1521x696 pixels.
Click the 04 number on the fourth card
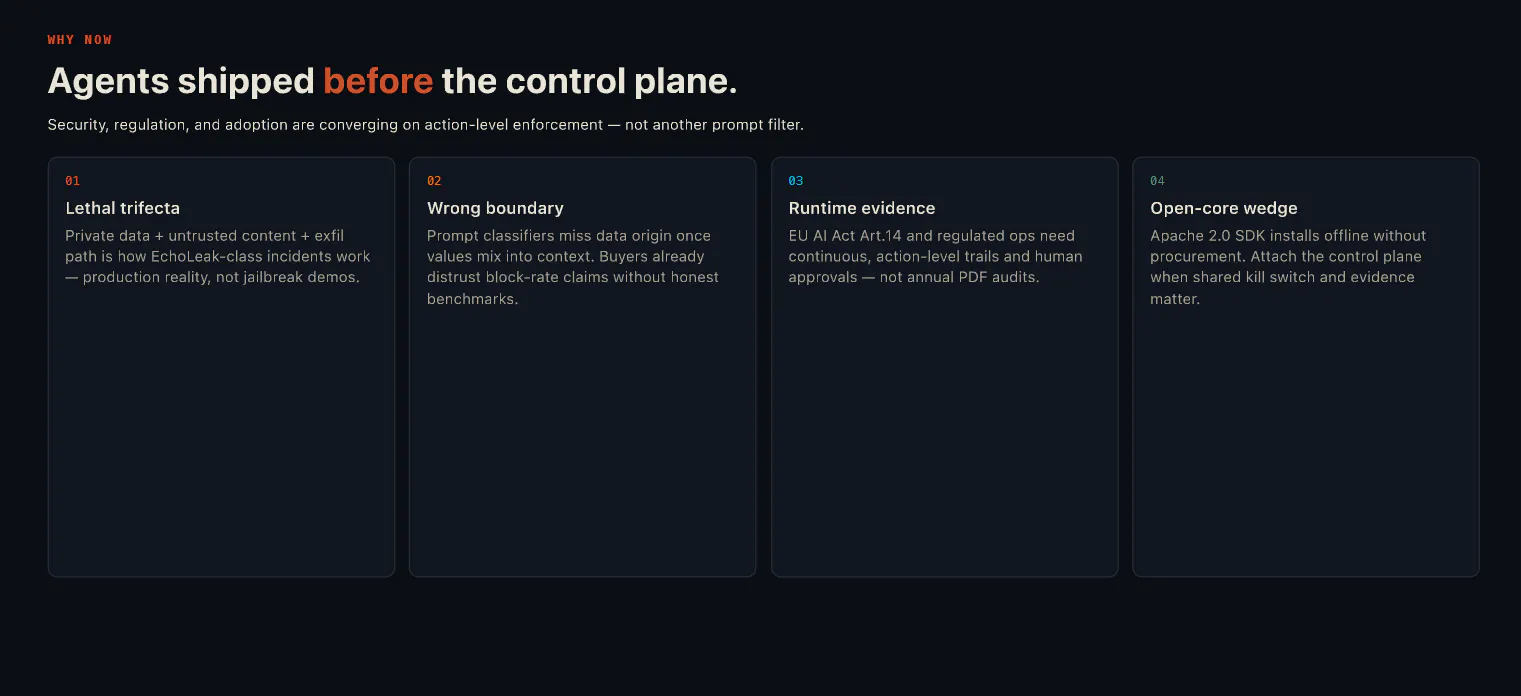(1157, 181)
